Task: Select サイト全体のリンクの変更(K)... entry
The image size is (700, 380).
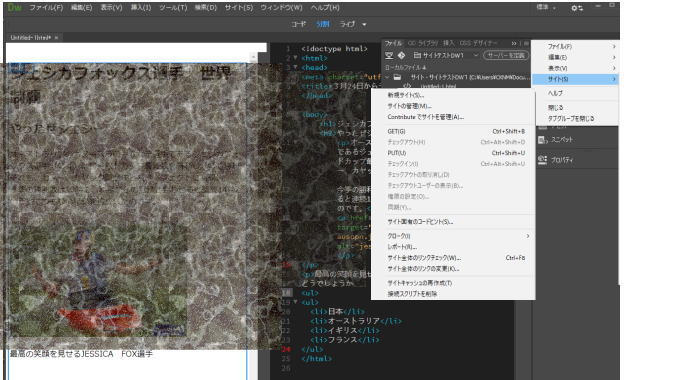Action: pyautogui.click(x=453, y=269)
